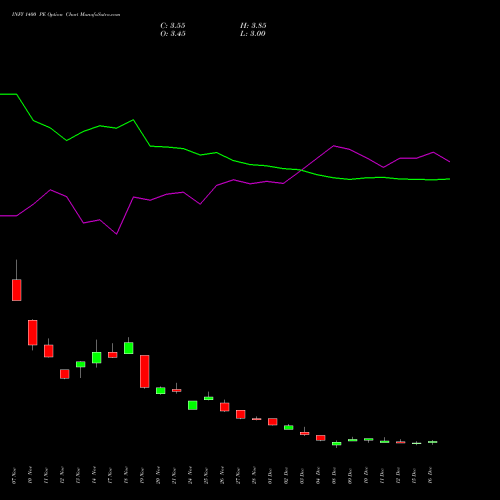The height and width of the screenshot is (500, 500).
Task: Click the 20 Nov date label
Action: [158, 476]
